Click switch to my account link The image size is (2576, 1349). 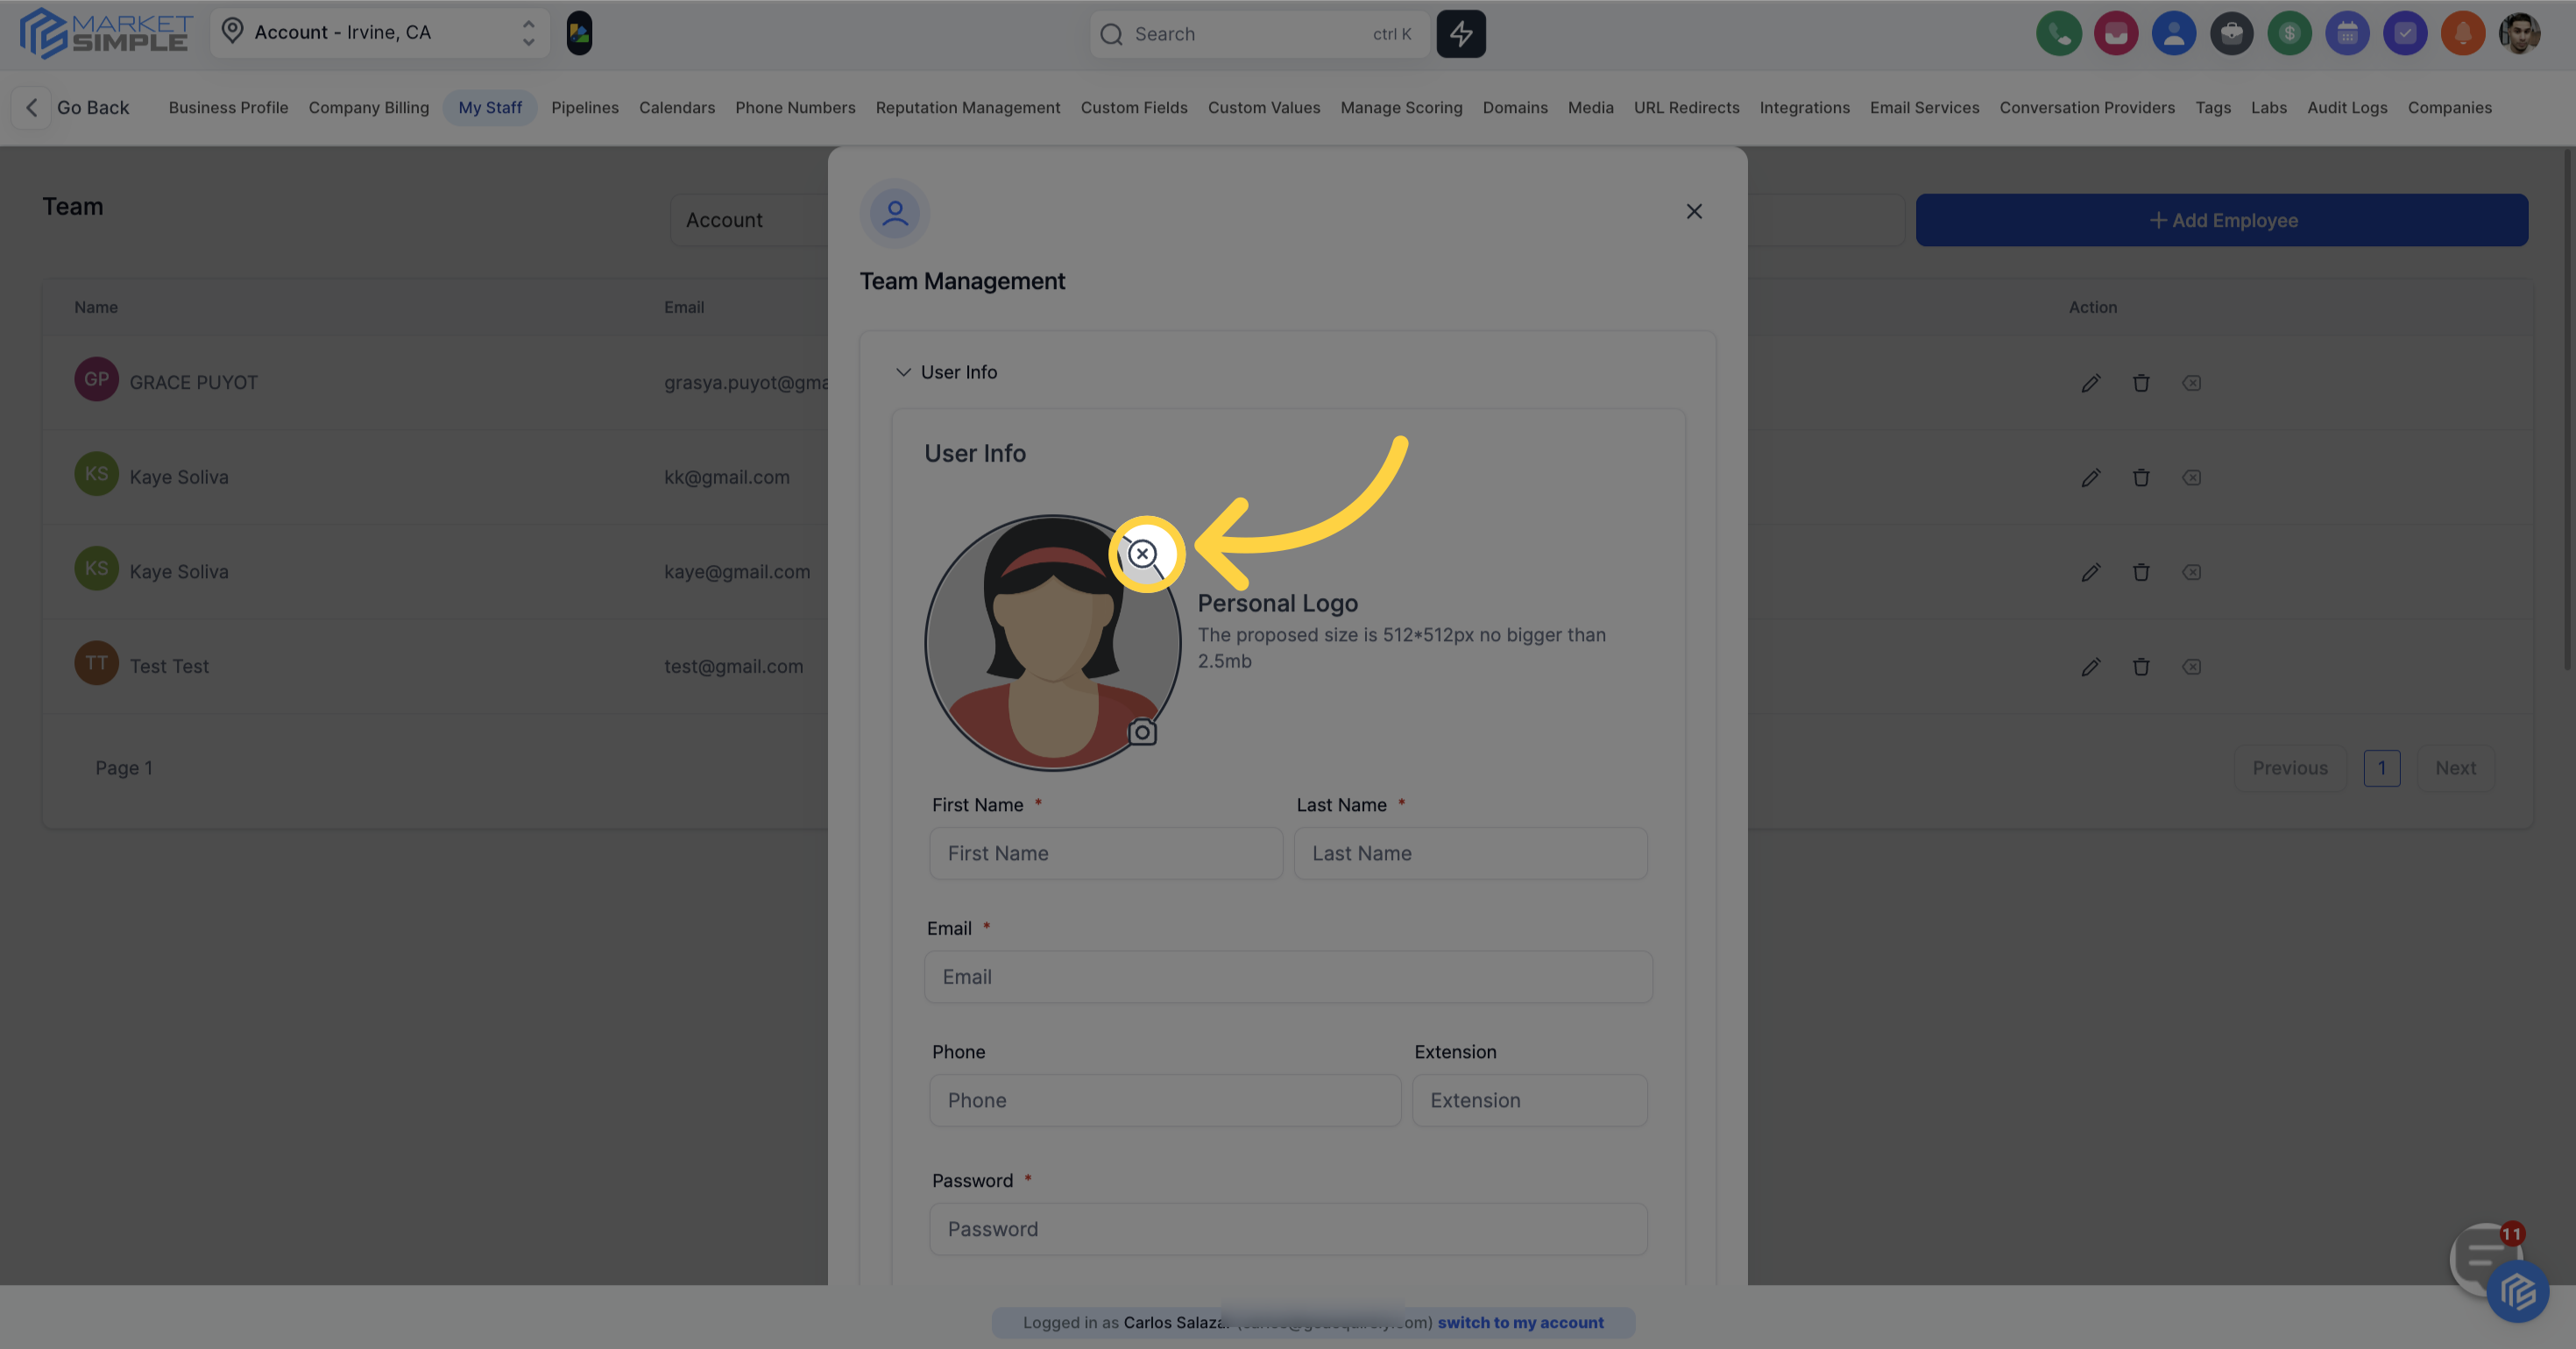[1519, 1322]
